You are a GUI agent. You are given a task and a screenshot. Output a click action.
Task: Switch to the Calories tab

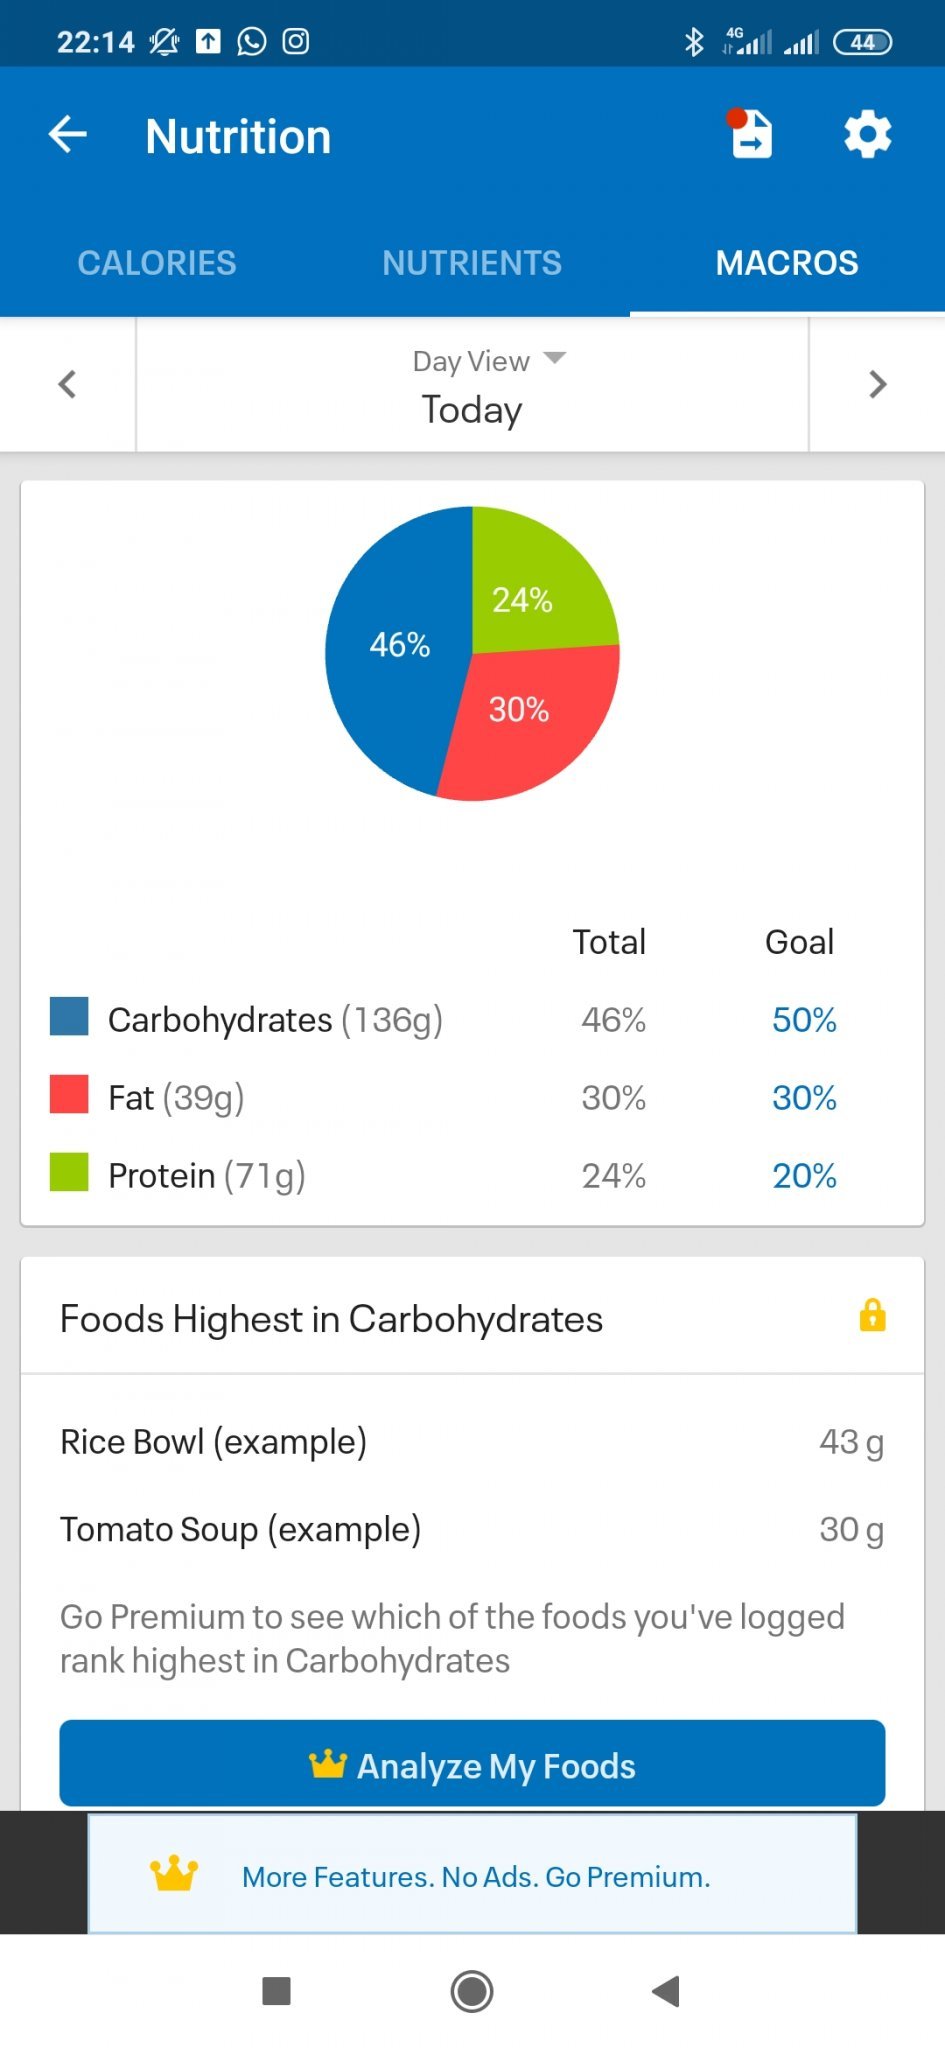157,263
